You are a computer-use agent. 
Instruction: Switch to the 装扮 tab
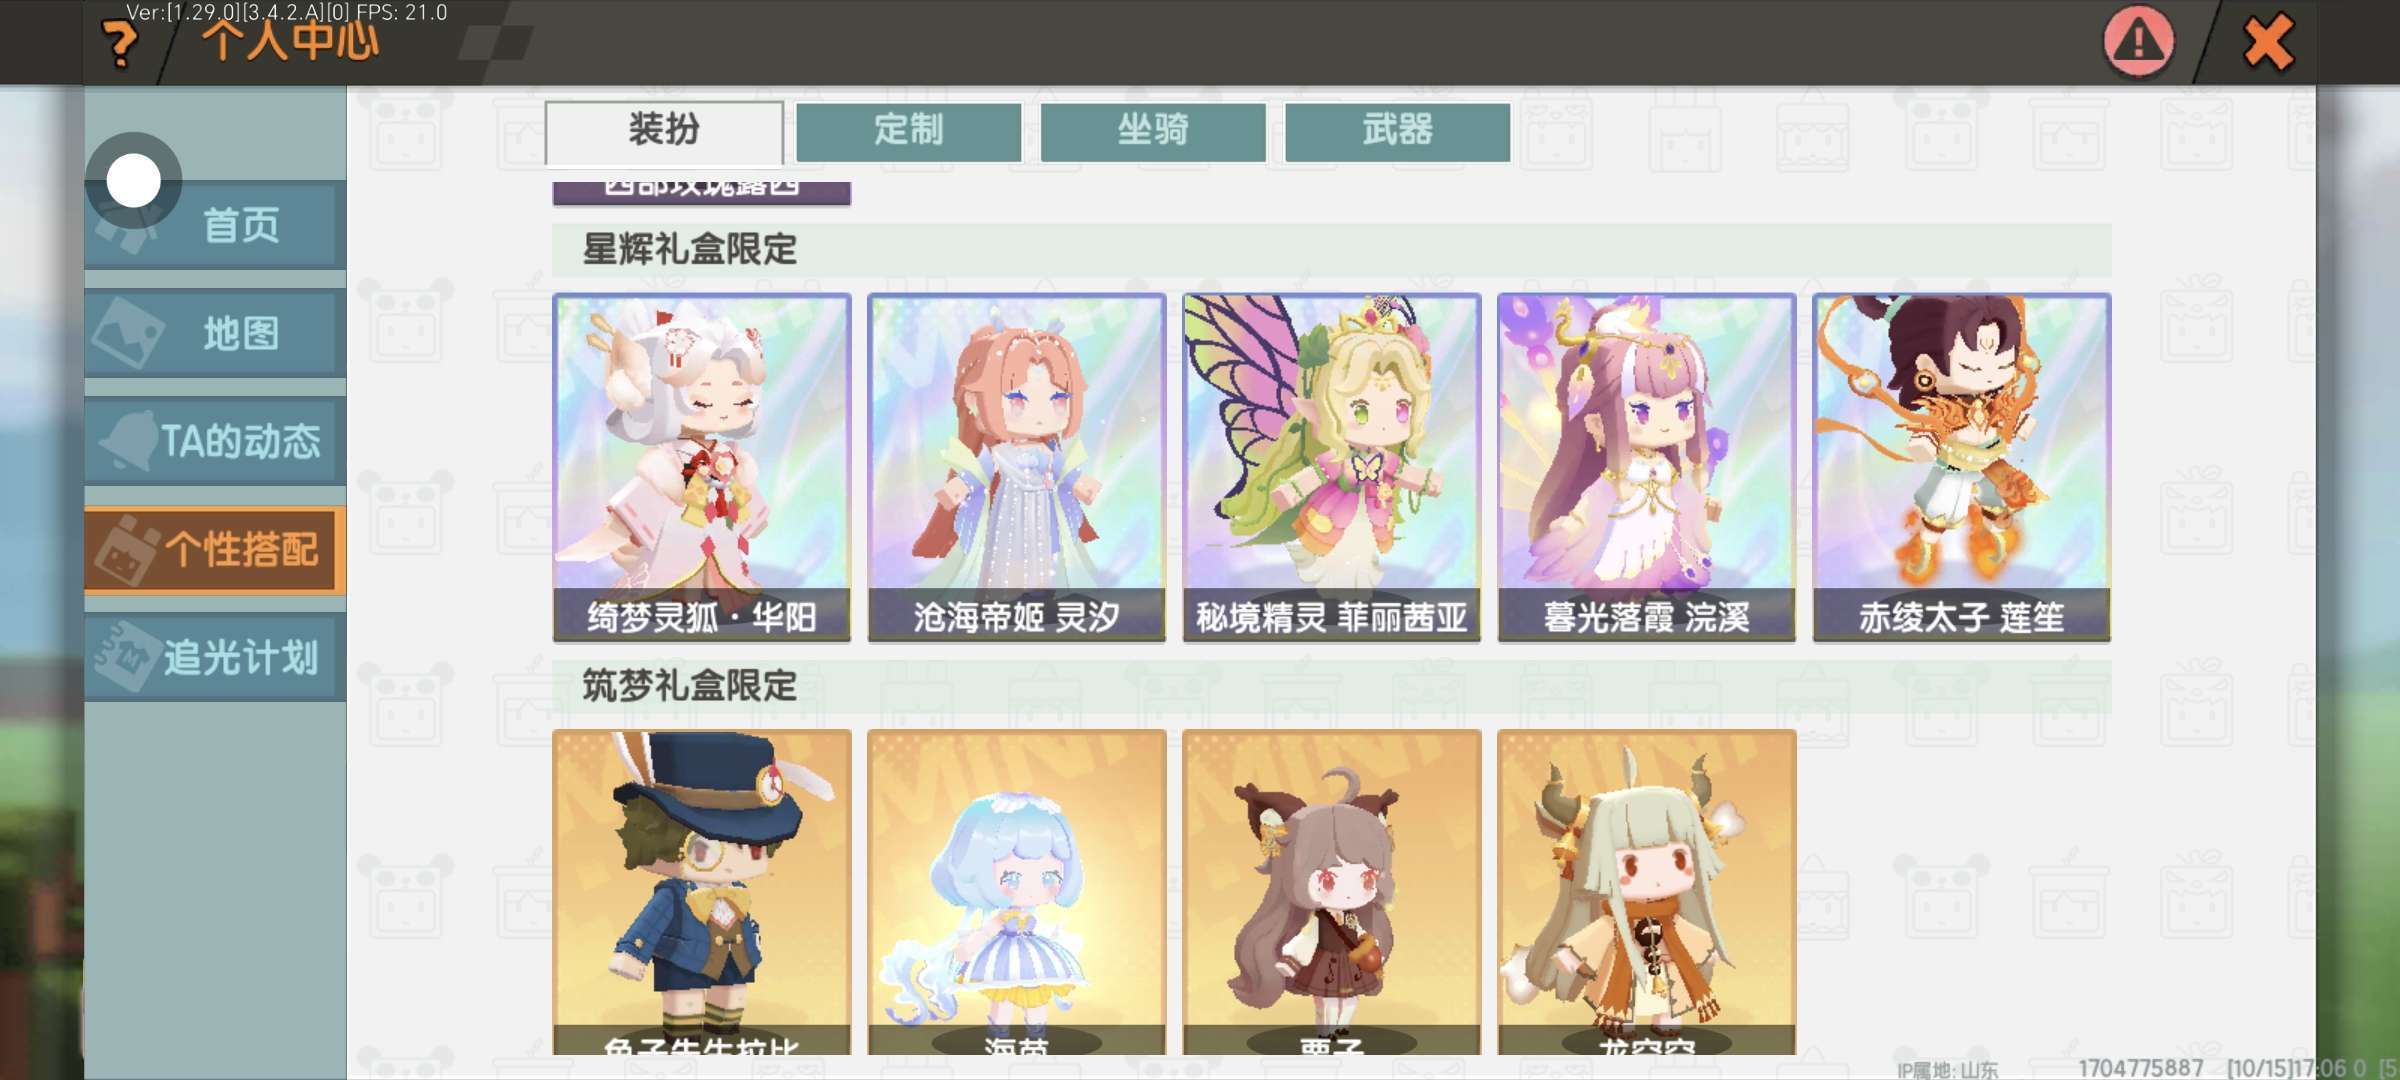point(664,131)
